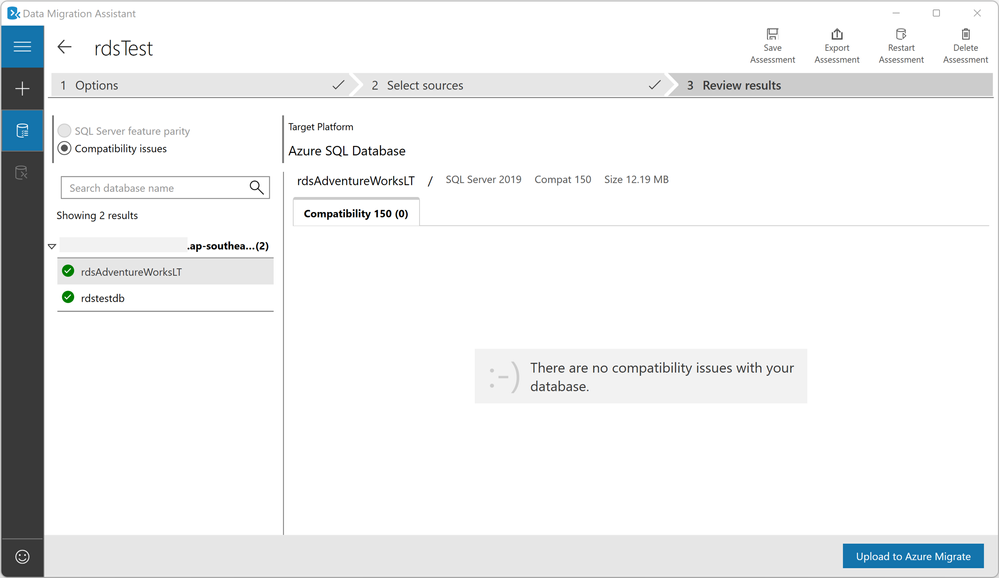Viewport: 999px width, 578px height.
Task: Minimize the Data Migration Assistant window
Action: point(896,13)
